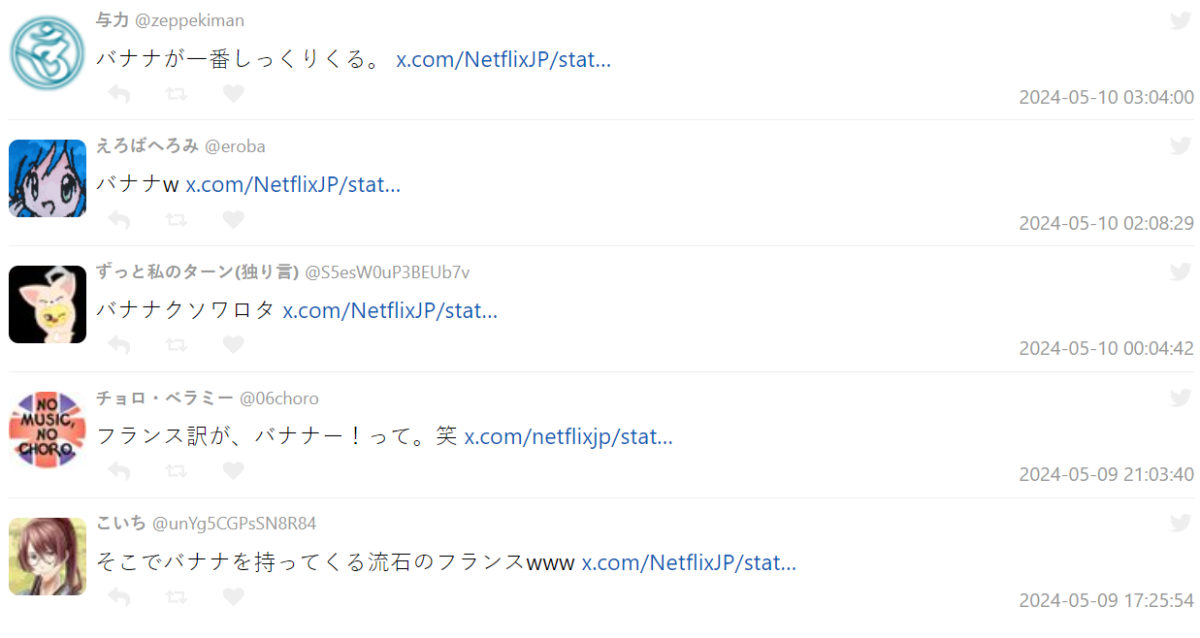This screenshot has width=1200, height=638.
Task: Click the handle @S5esW0uP3BEUb7v
Action: [x=387, y=272]
